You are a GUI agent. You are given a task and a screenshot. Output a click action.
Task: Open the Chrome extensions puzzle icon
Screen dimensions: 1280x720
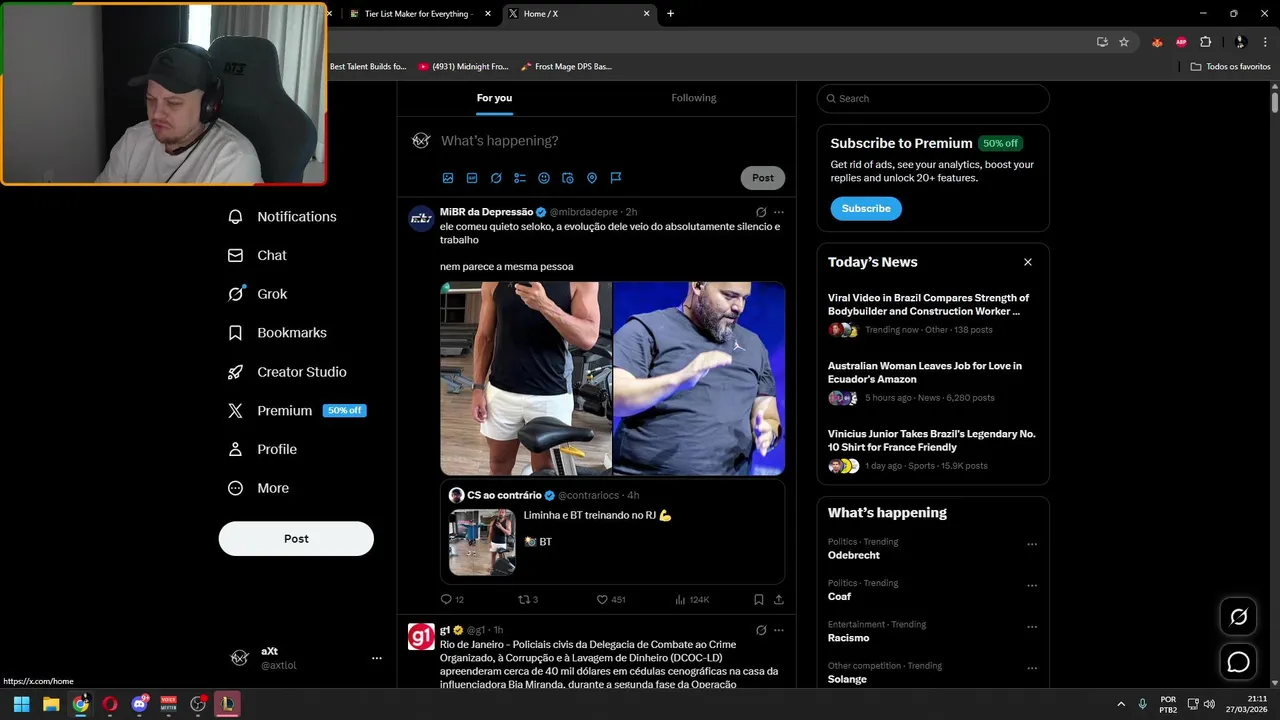[1205, 42]
